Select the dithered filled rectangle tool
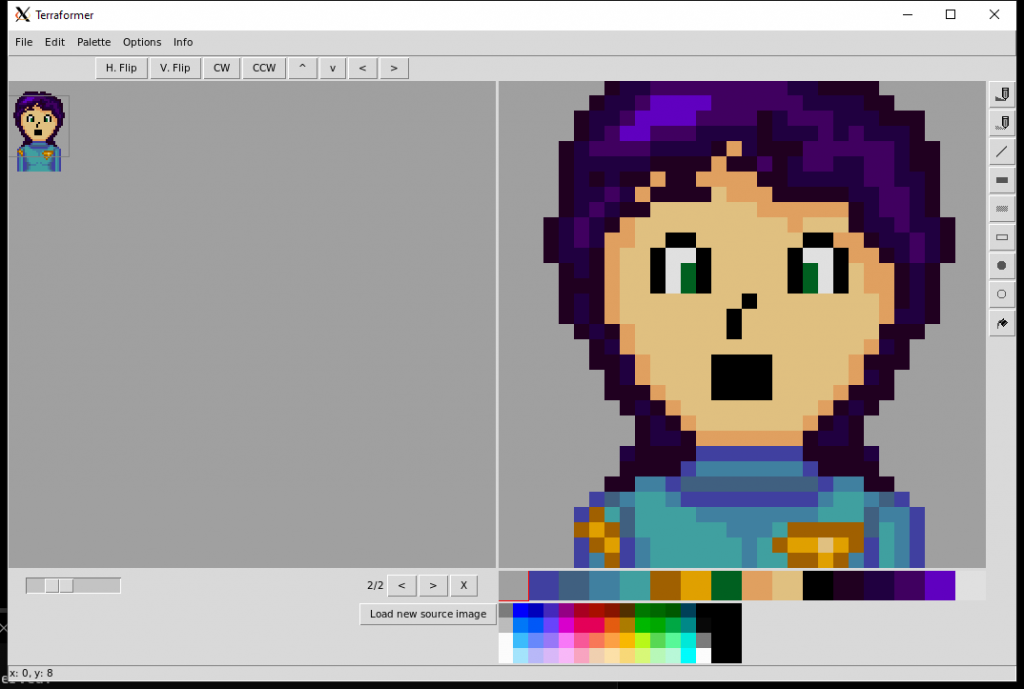1024x689 pixels. [x=1002, y=209]
